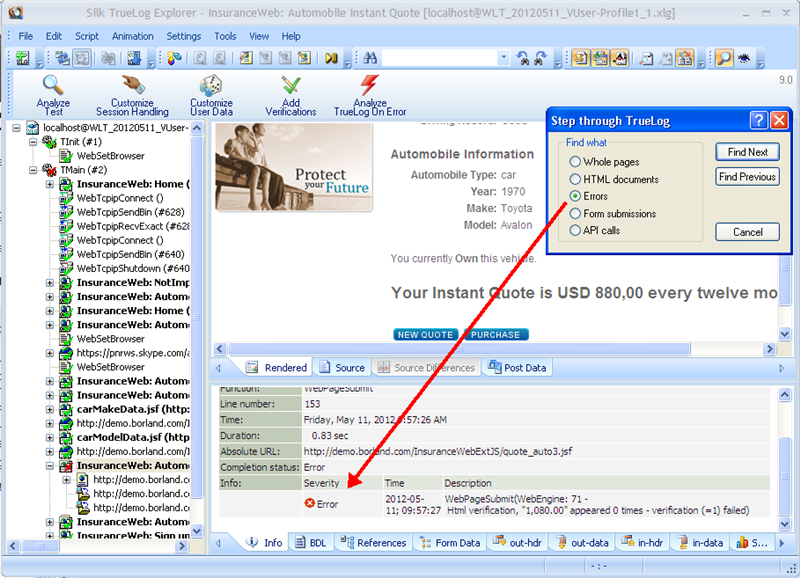Choose the Form submissions radio button

[x=575, y=213]
